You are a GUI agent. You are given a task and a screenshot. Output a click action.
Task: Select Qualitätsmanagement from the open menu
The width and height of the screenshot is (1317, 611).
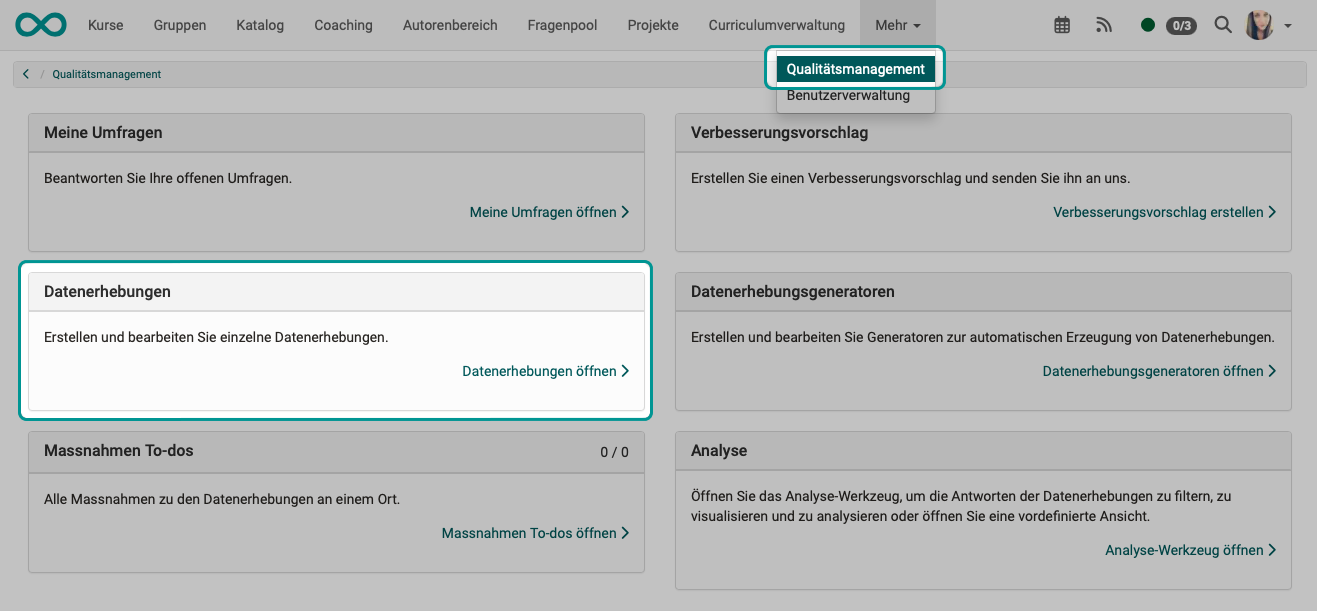pyautogui.click(x=855, y=68)
